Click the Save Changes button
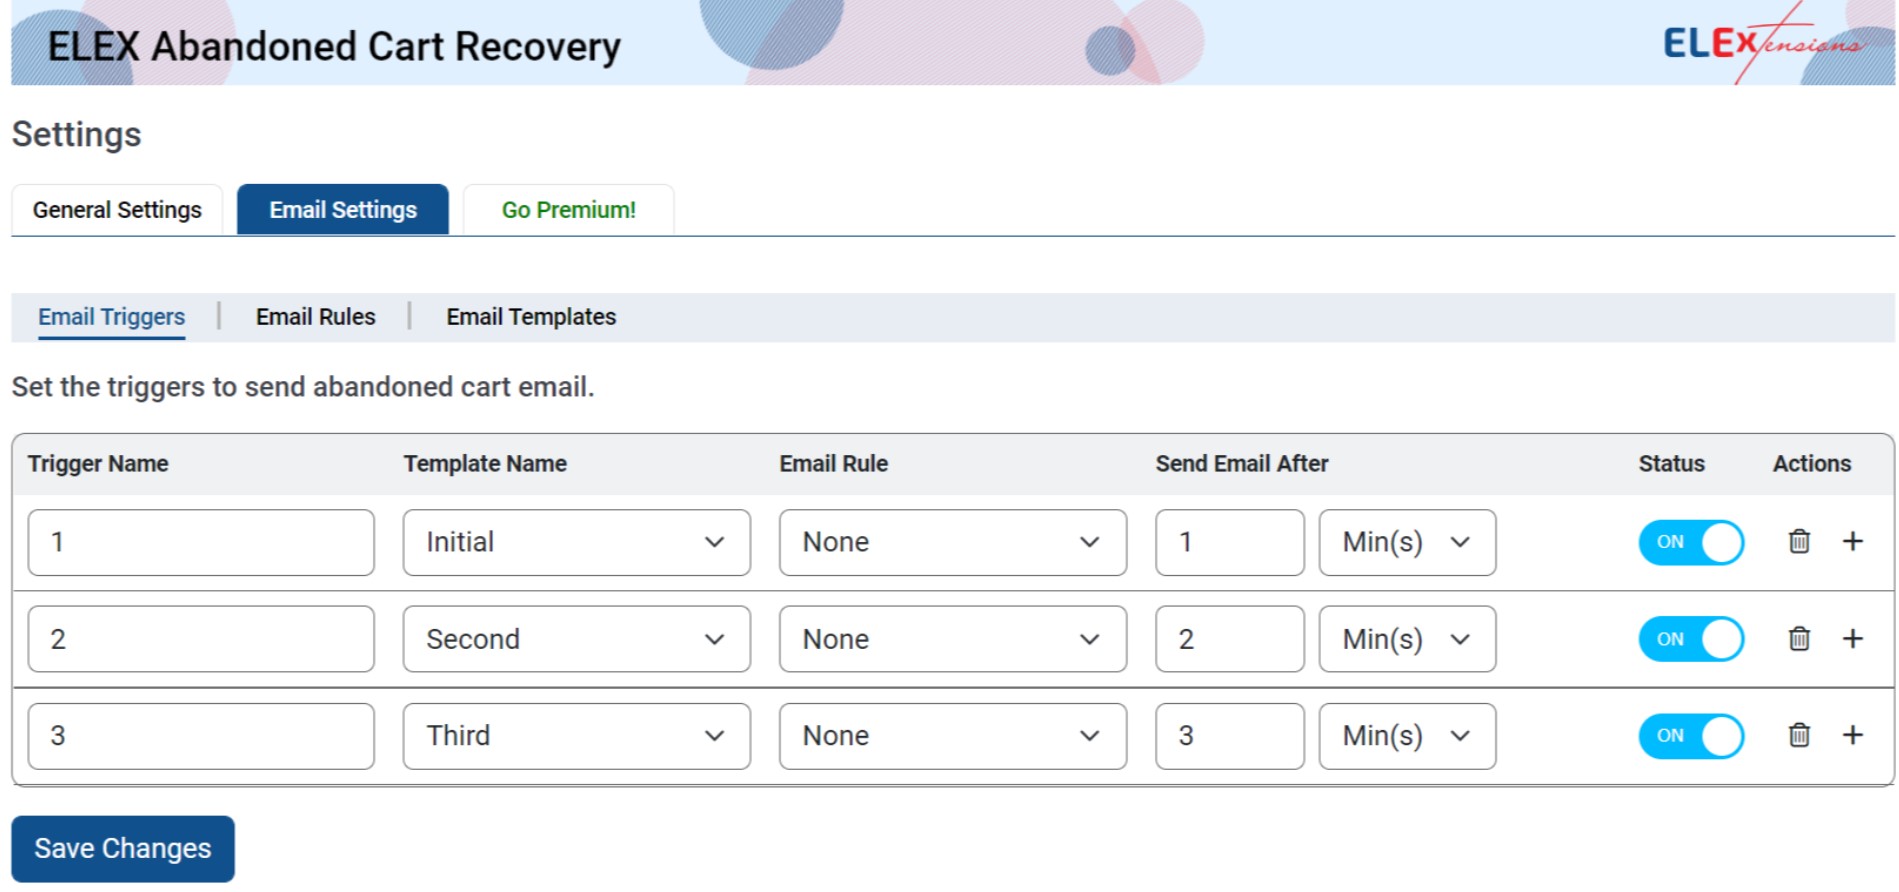Screen dimensions: 1899x892 pos(123,848)
